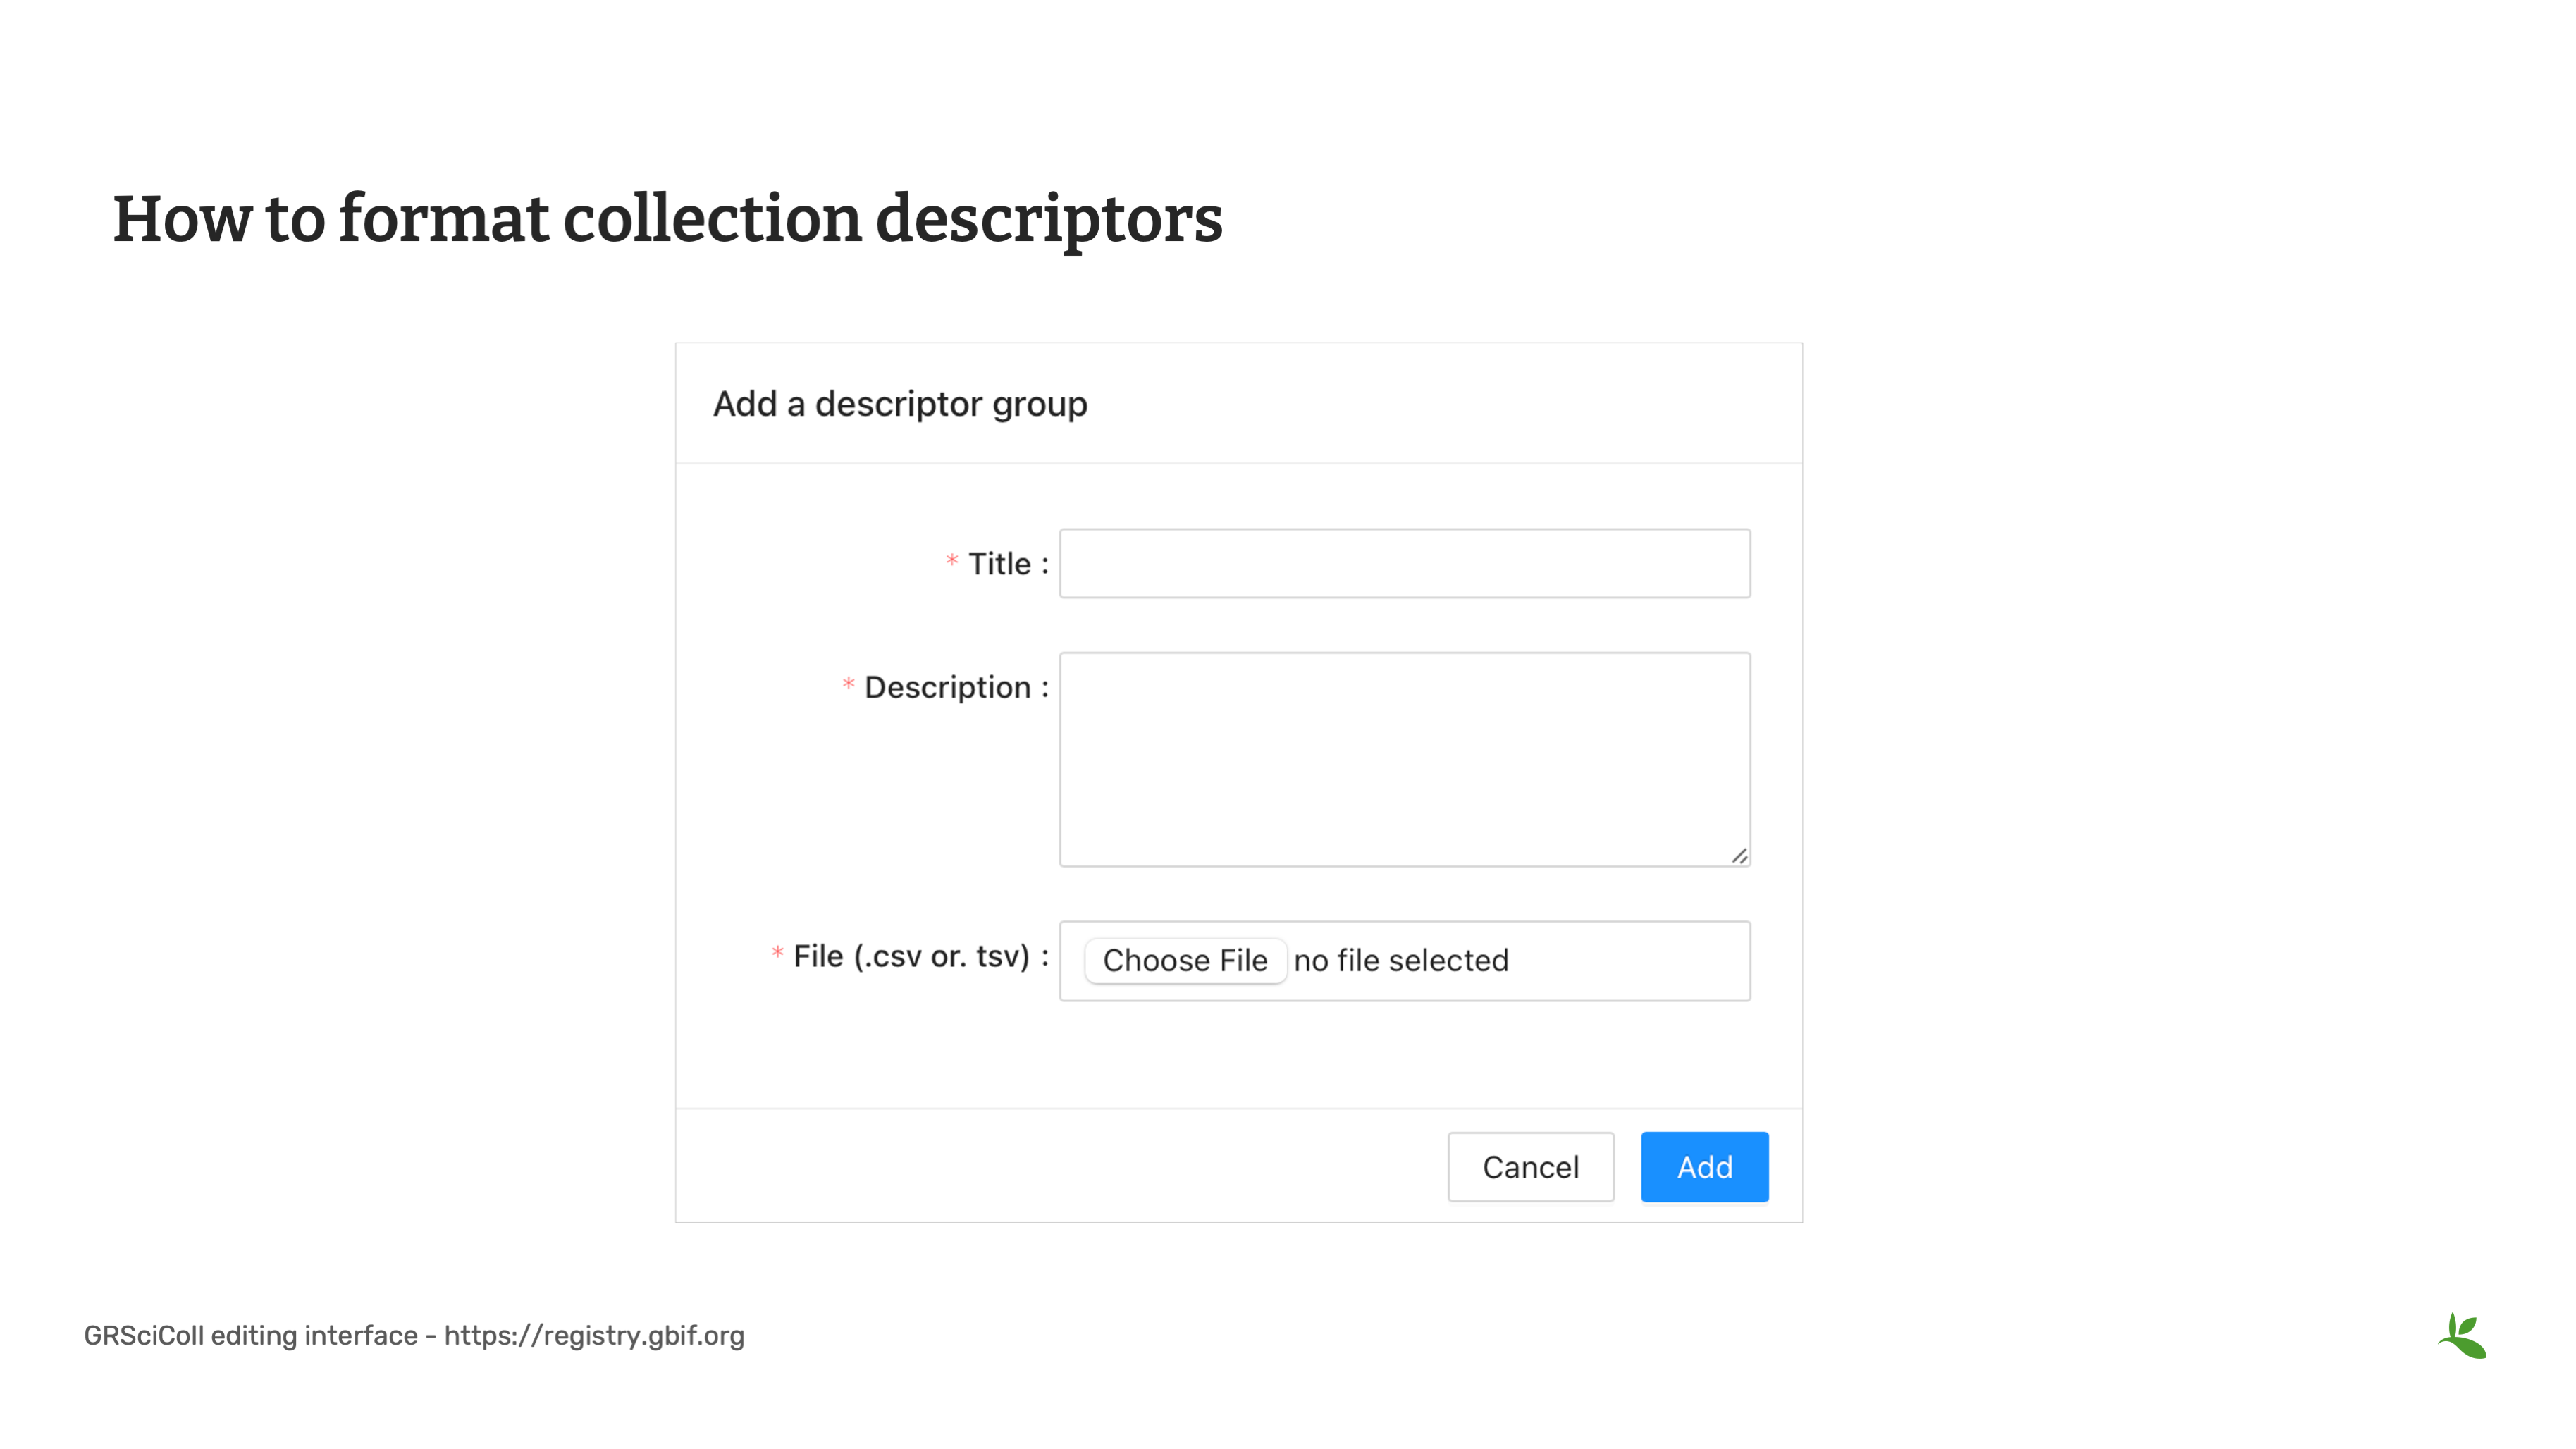Screen dimensions: 2576x1449
Task: Click the red asterisk beside Description
Action: pos(848,685)
